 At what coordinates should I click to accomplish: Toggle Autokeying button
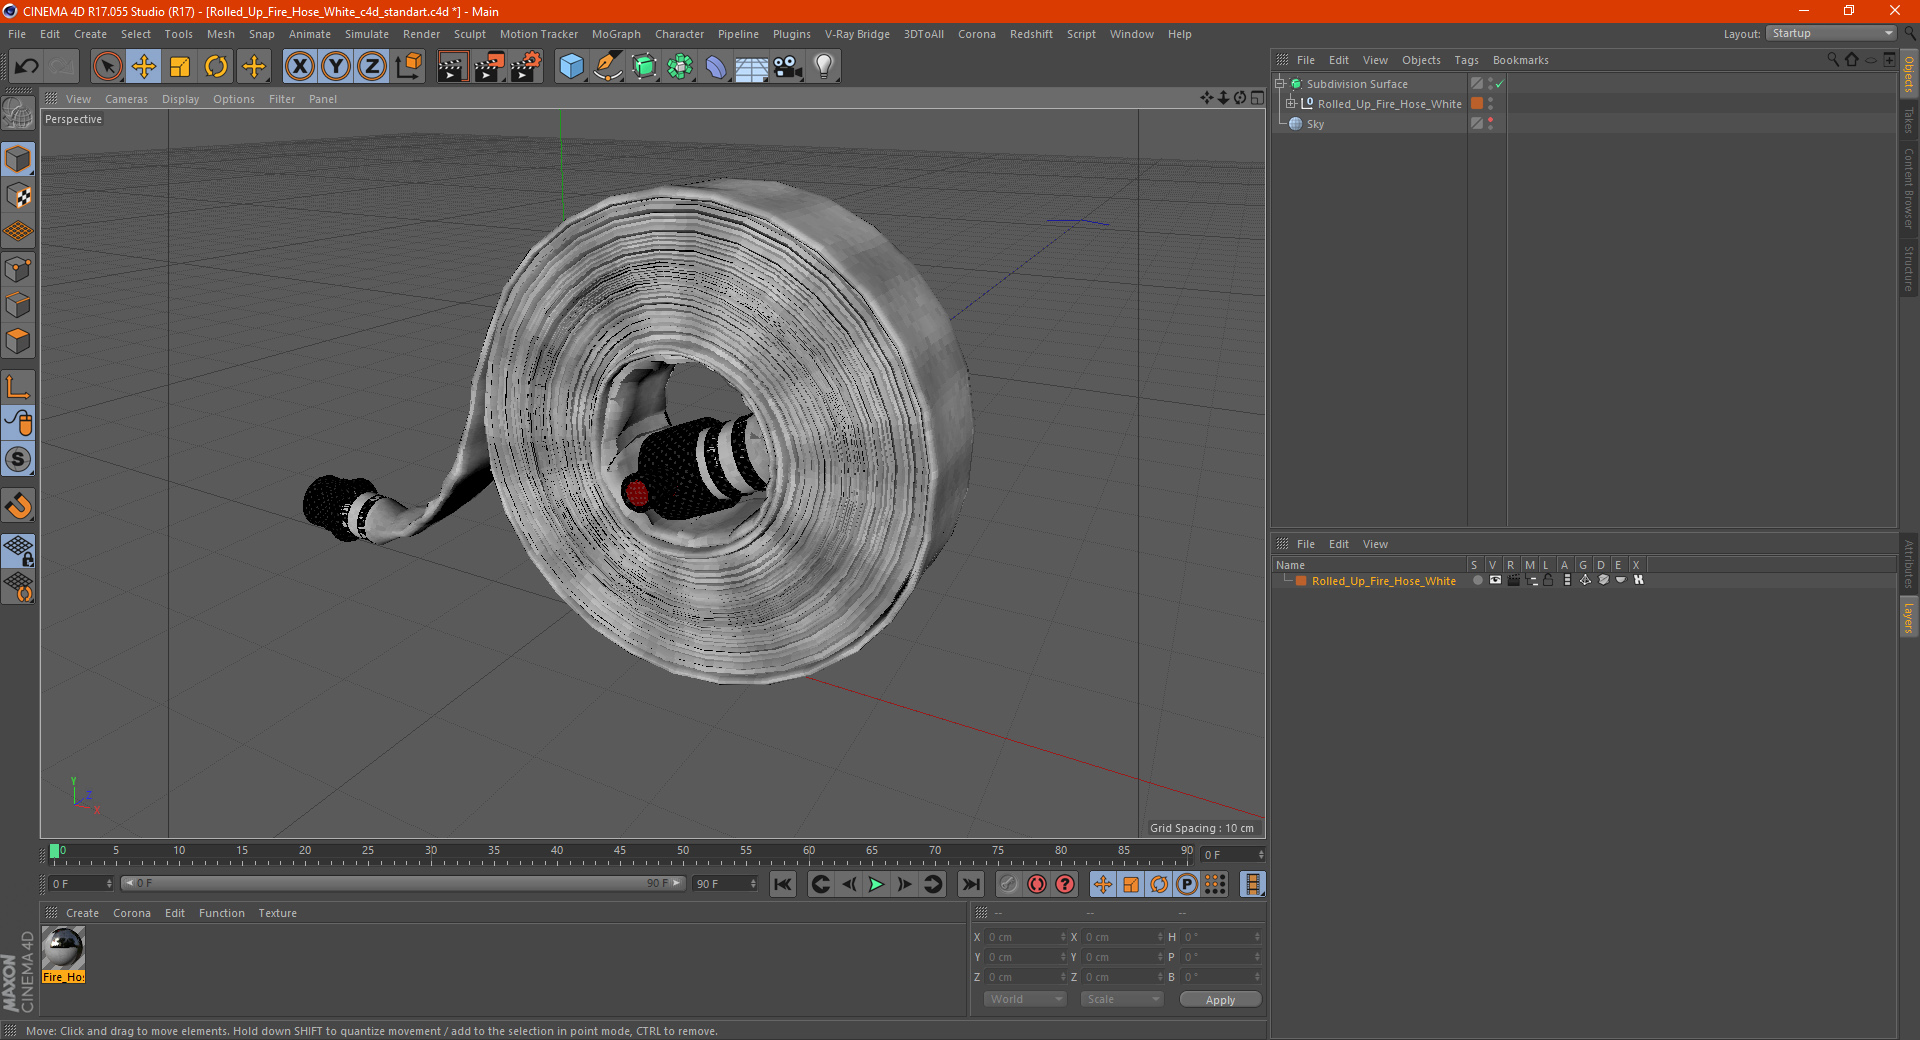pyautogui.click(x=1037, y=884)
